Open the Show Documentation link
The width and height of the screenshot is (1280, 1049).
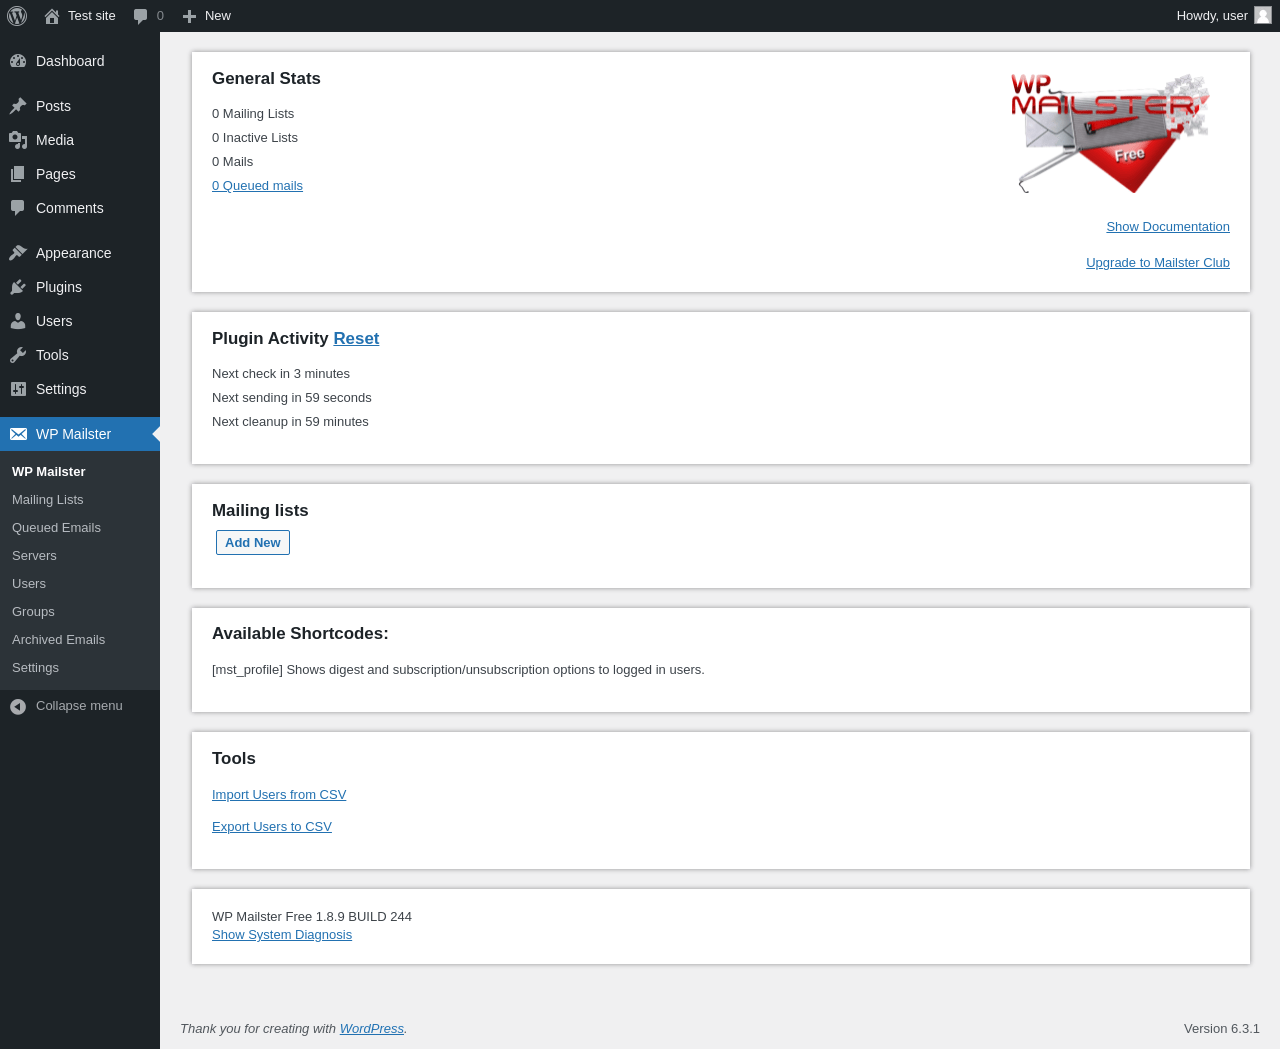click(x=1168, y=227)
